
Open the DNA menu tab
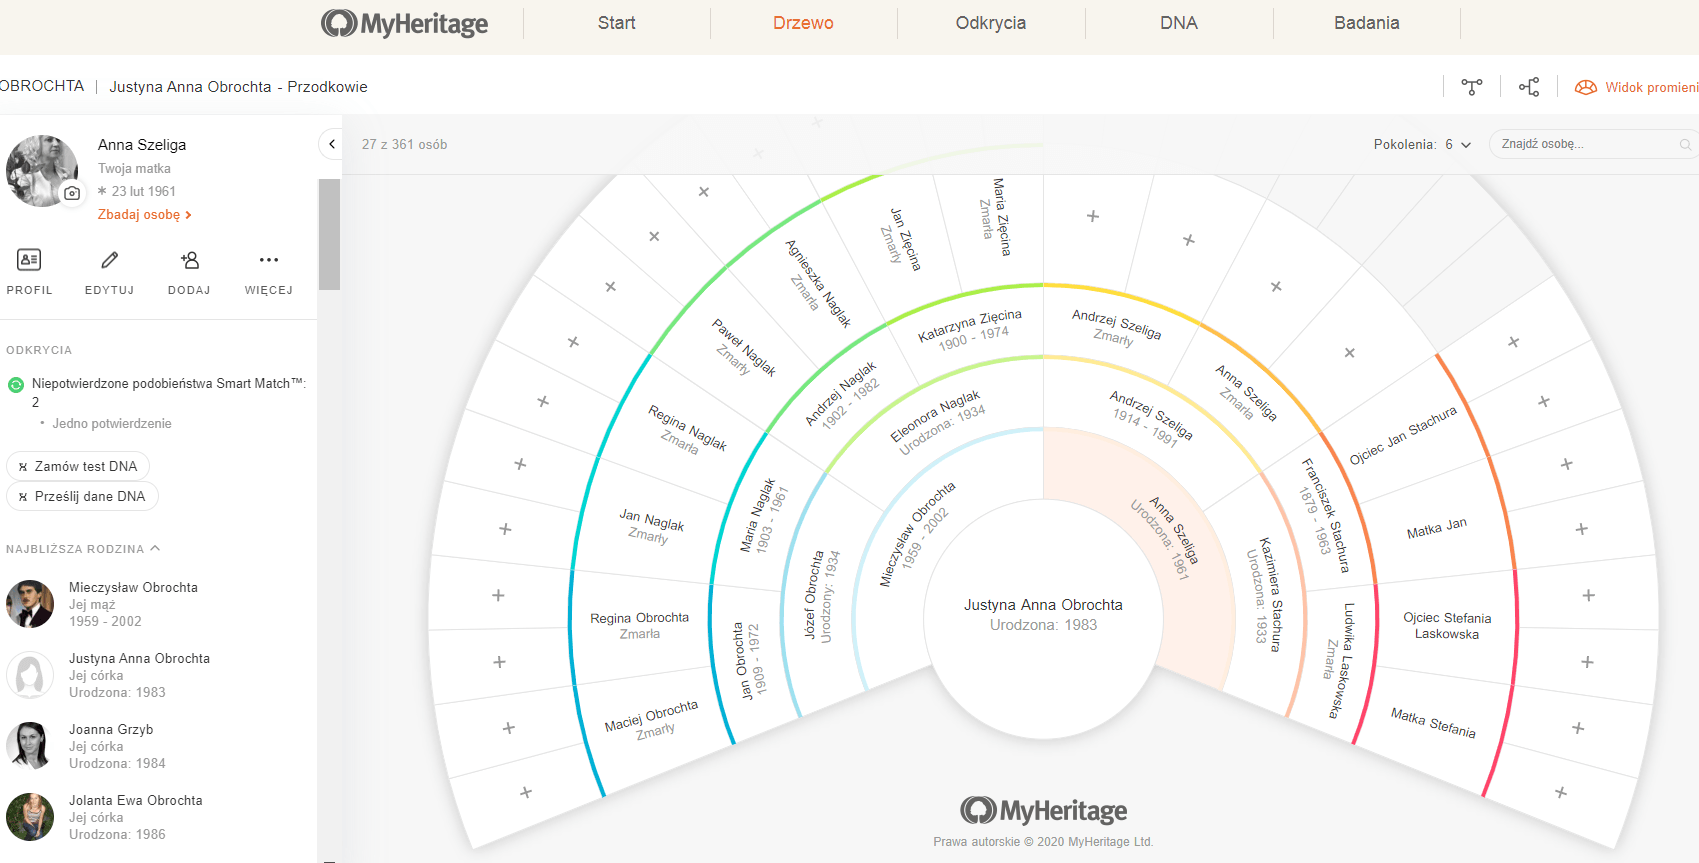pyautogui.click(x=1179, y=23)
